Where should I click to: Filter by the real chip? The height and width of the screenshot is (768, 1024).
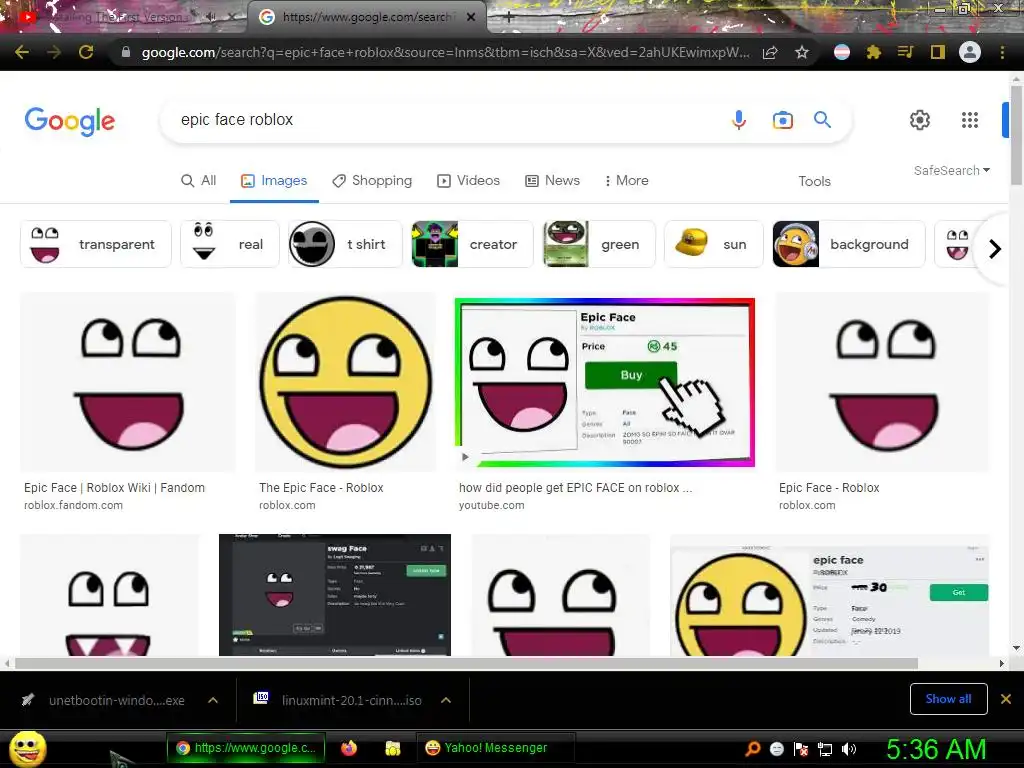click(230, 244)
